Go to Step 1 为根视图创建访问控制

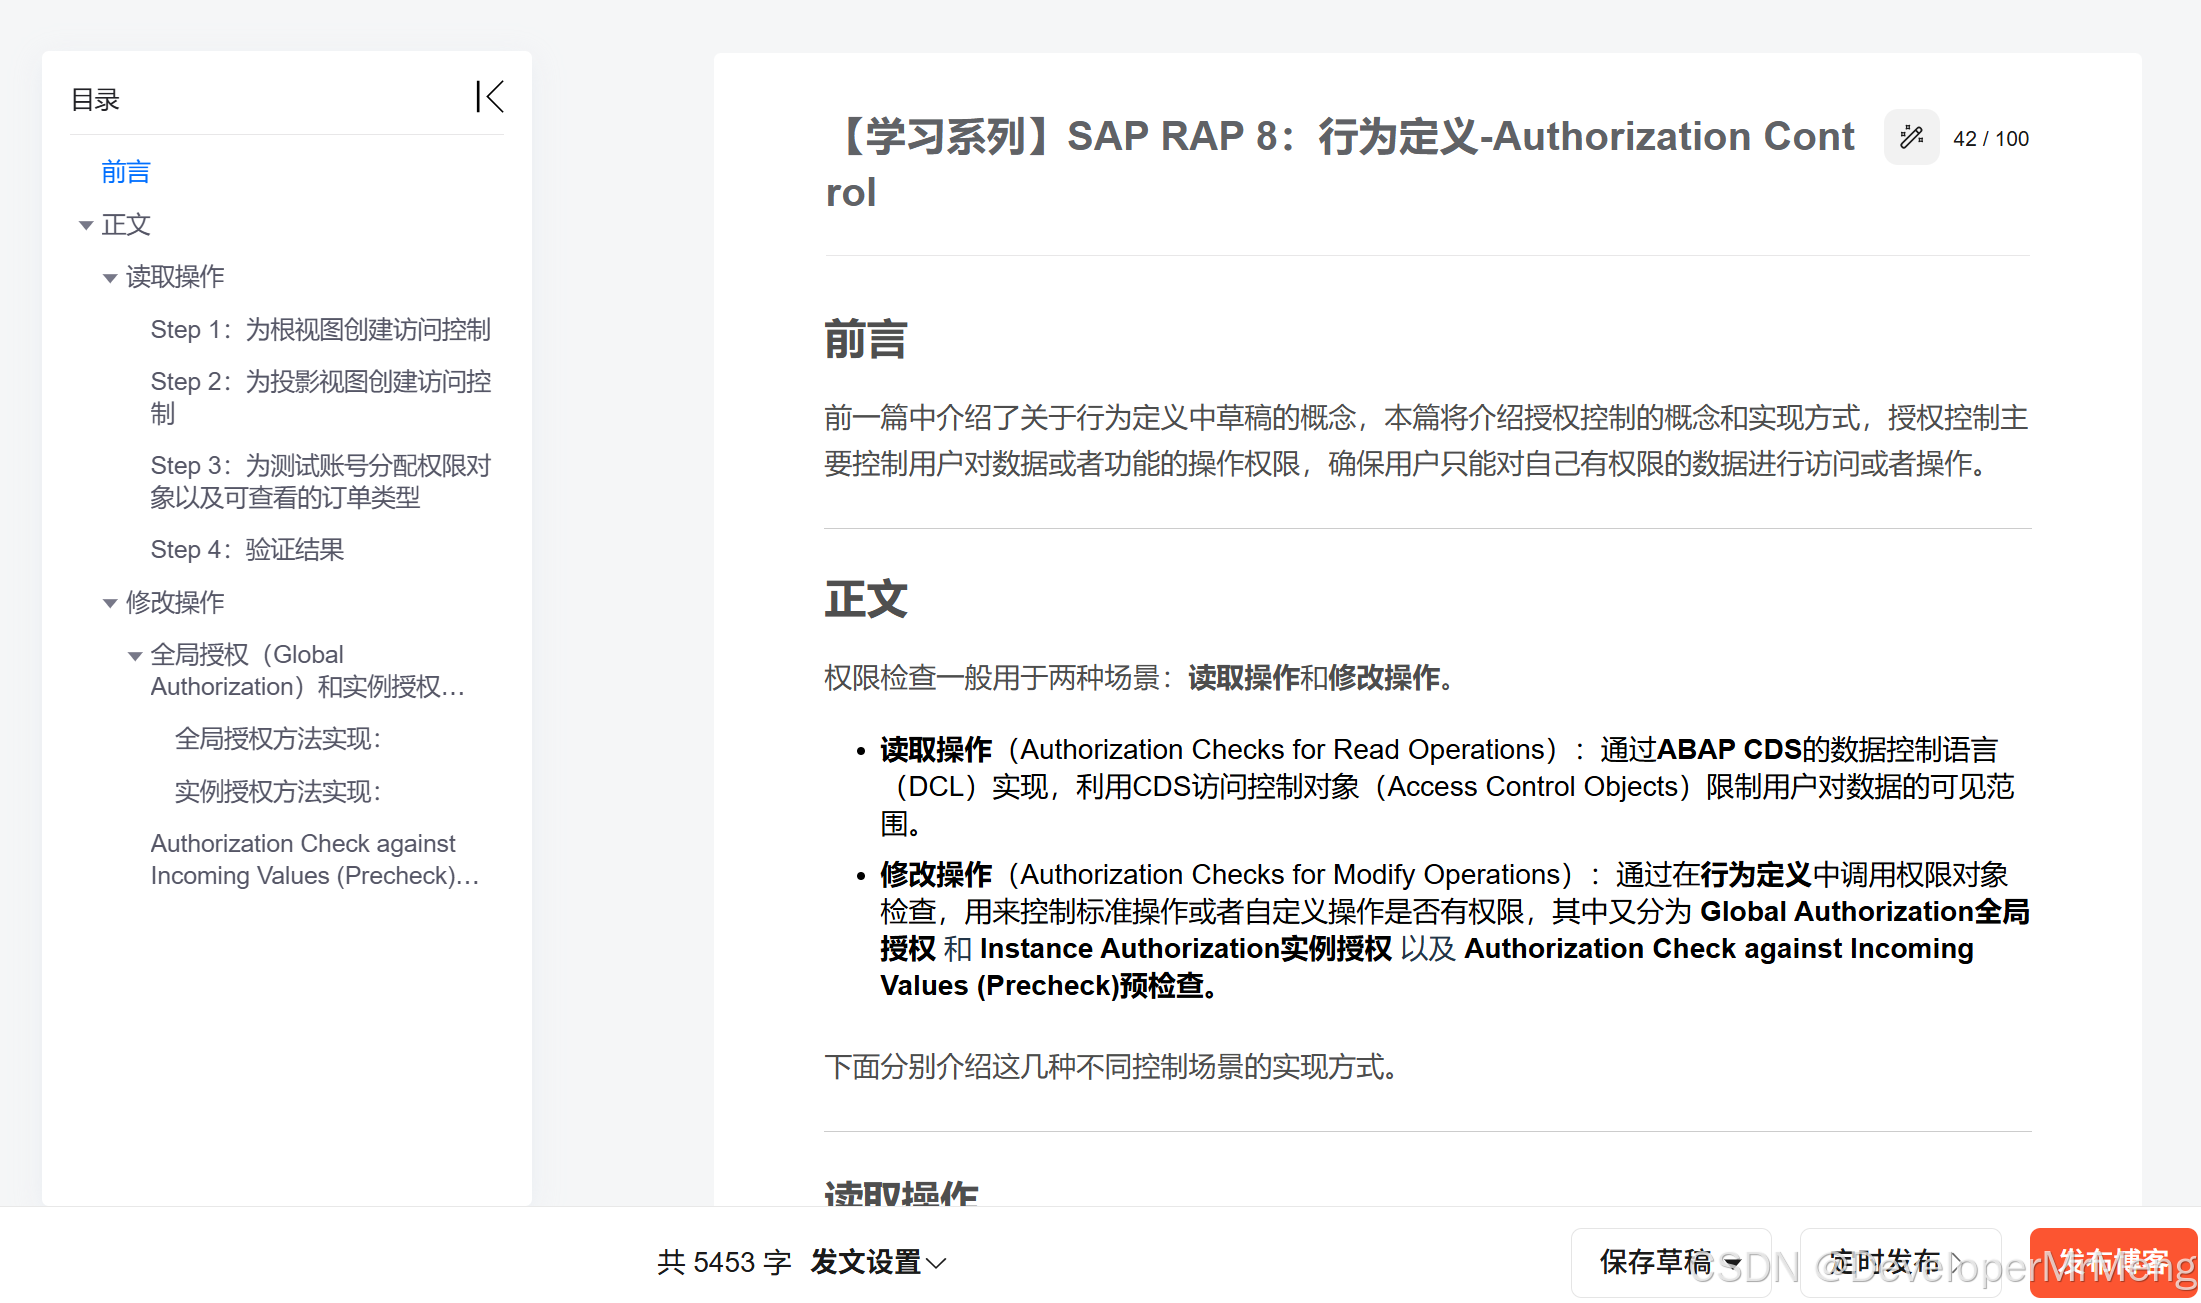(320, 329)
